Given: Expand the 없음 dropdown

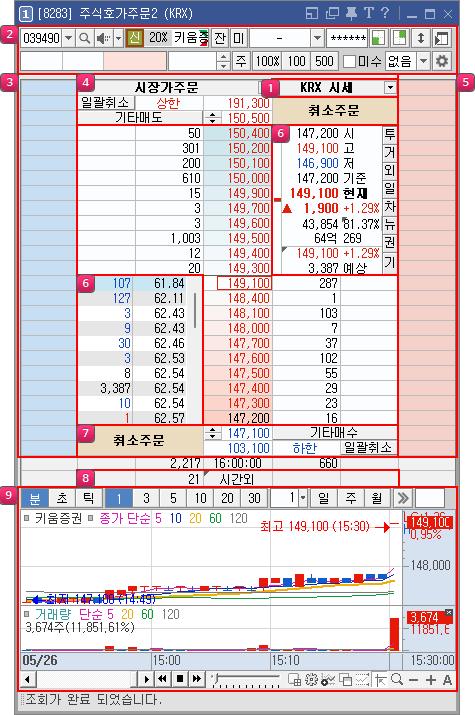Looking at the screenshot, I should [423, 61].
